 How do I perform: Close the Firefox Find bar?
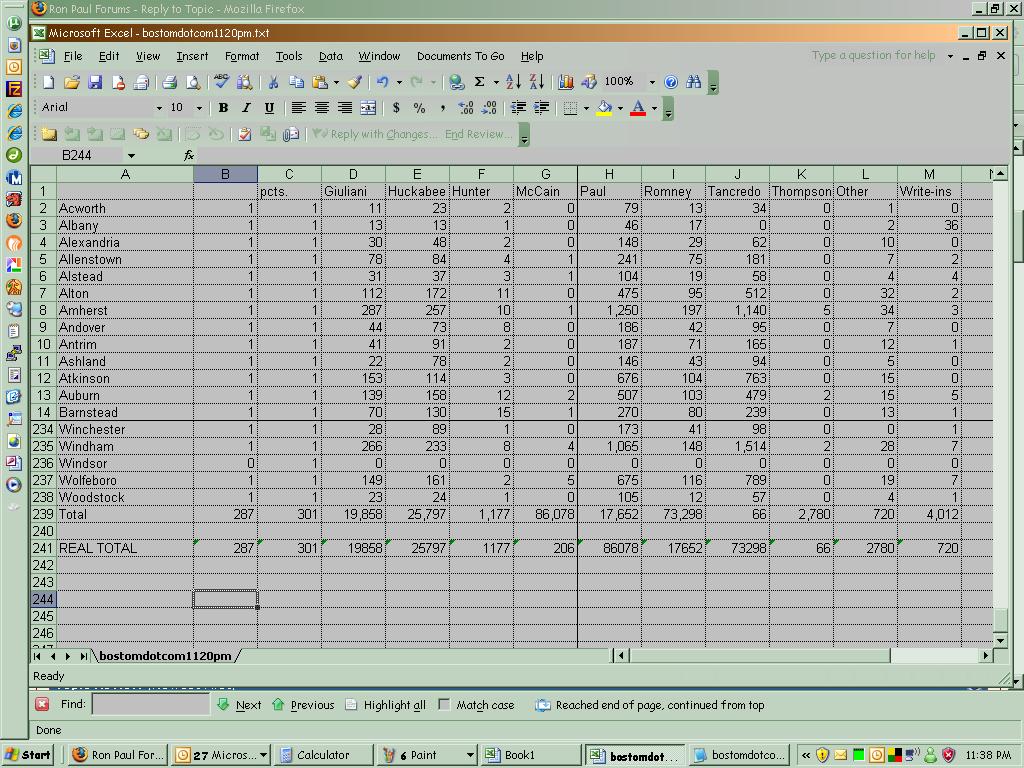tap(42, 704)
